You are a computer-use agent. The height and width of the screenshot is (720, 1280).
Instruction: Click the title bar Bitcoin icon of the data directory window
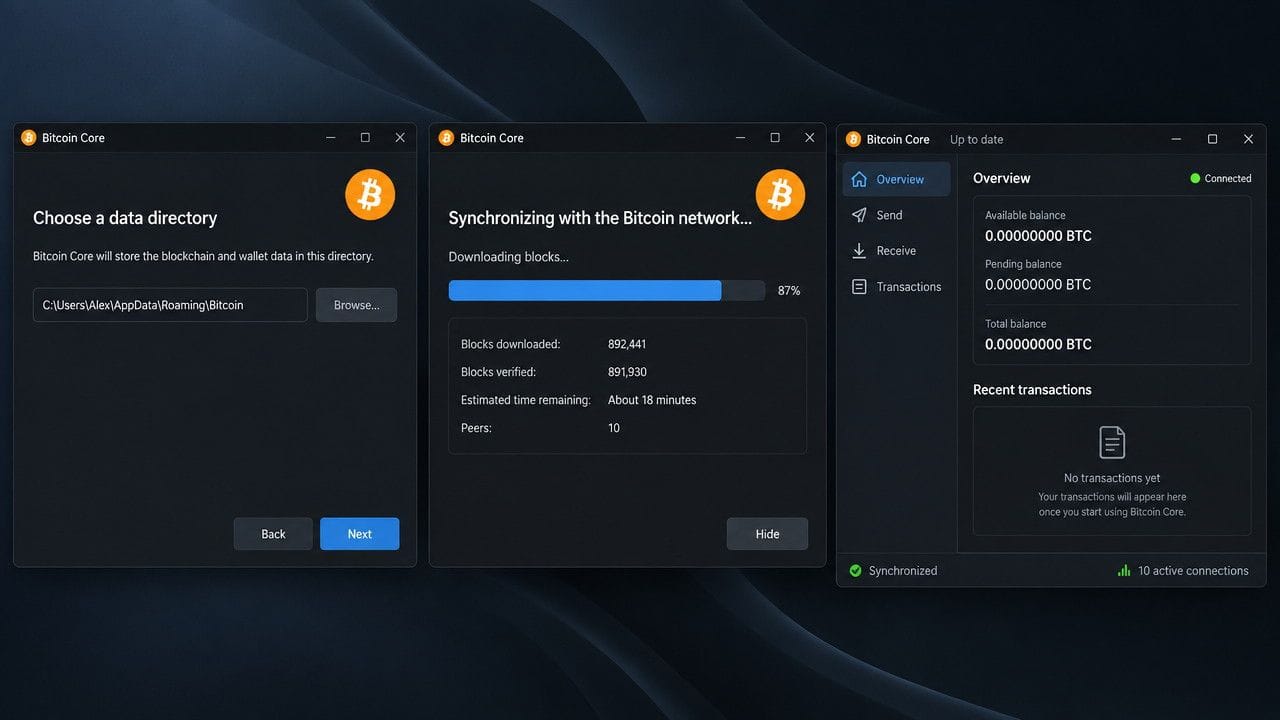pos(28,138)
